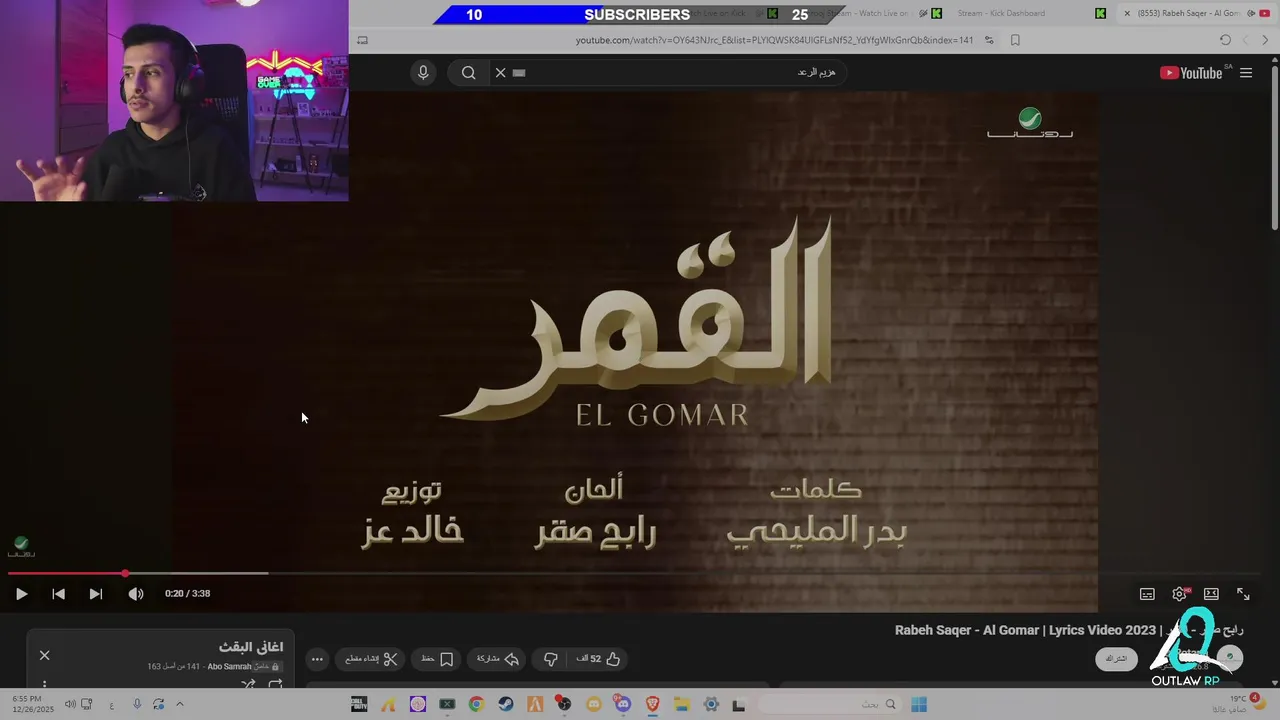Image resolution: width=1280 pixels, height=720 pixels.
Task: Click the browser address bar URL
Action: pos(774,40)
